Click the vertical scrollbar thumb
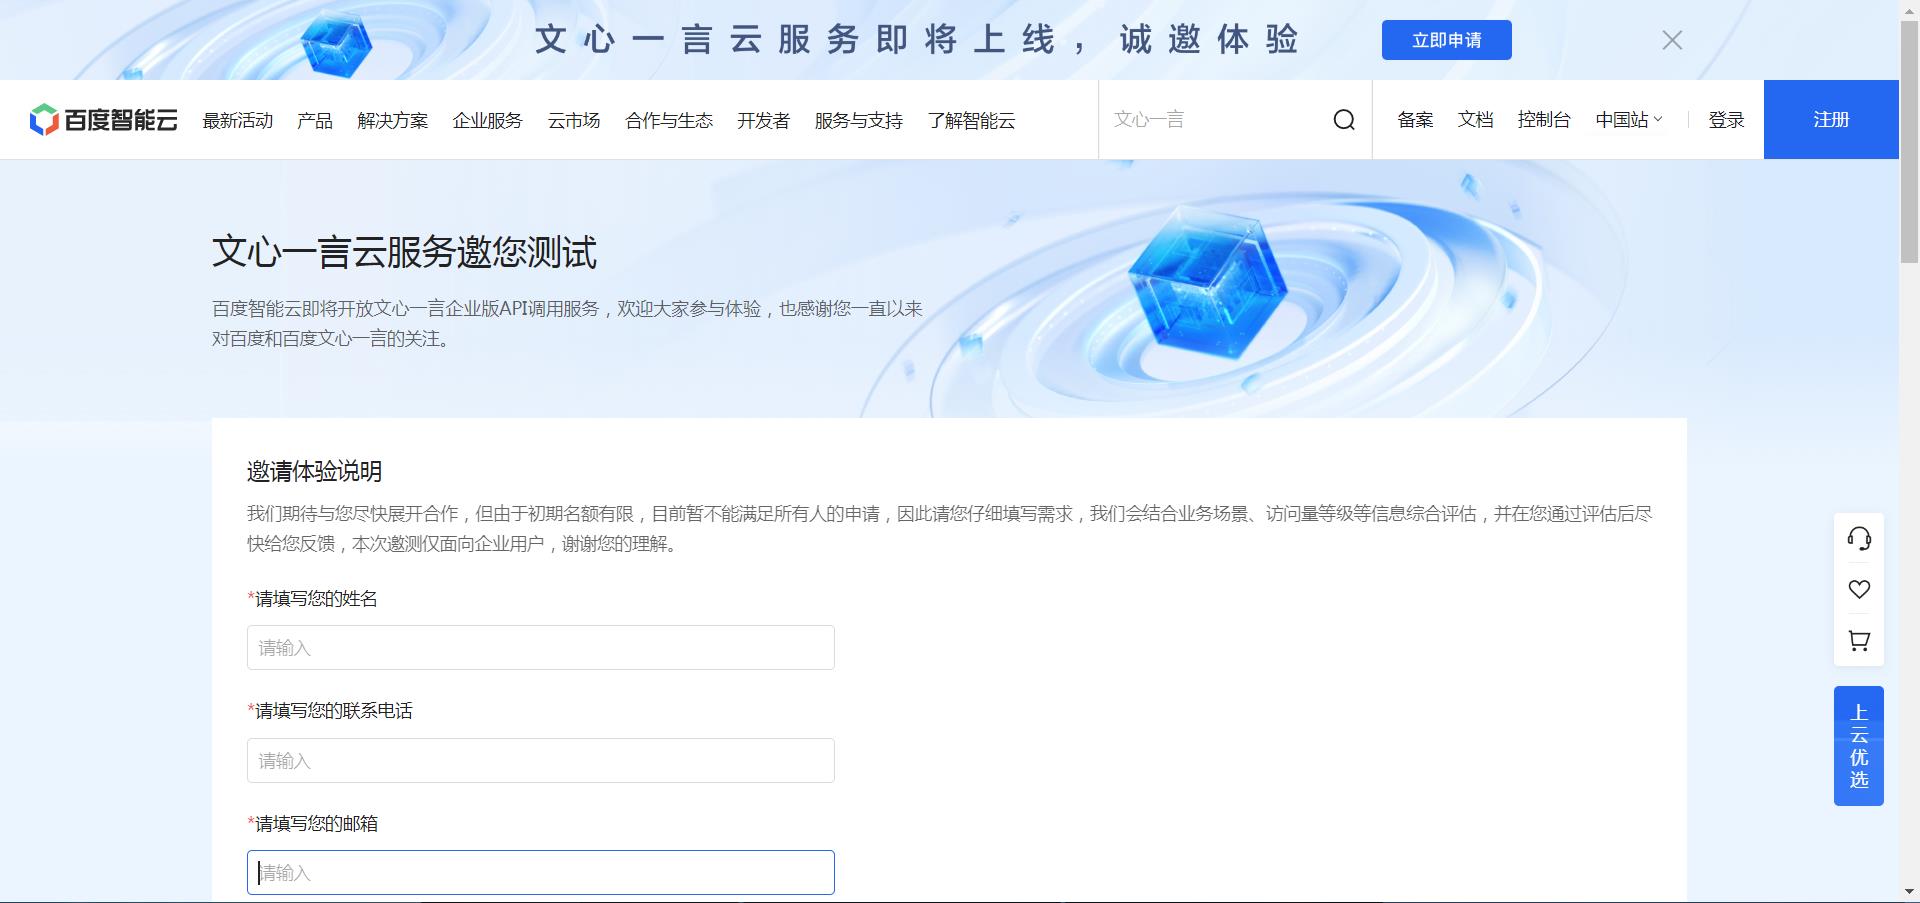Viewport: 1920px width, 903px height. pos(1910,140)
